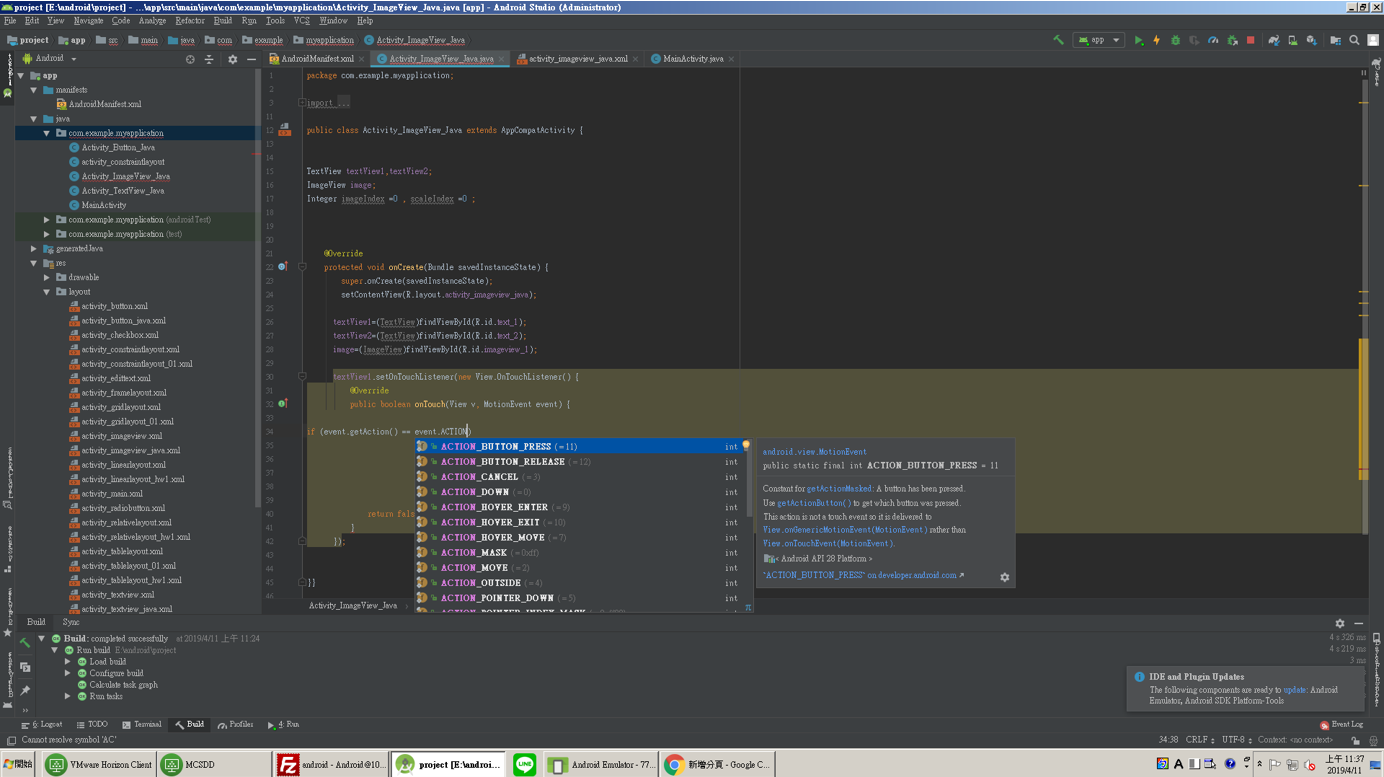Viewport: 1384px width, 777px height.
Task: Select ACTION_DOWN from the completion list
Action: [x=580, y=492]
